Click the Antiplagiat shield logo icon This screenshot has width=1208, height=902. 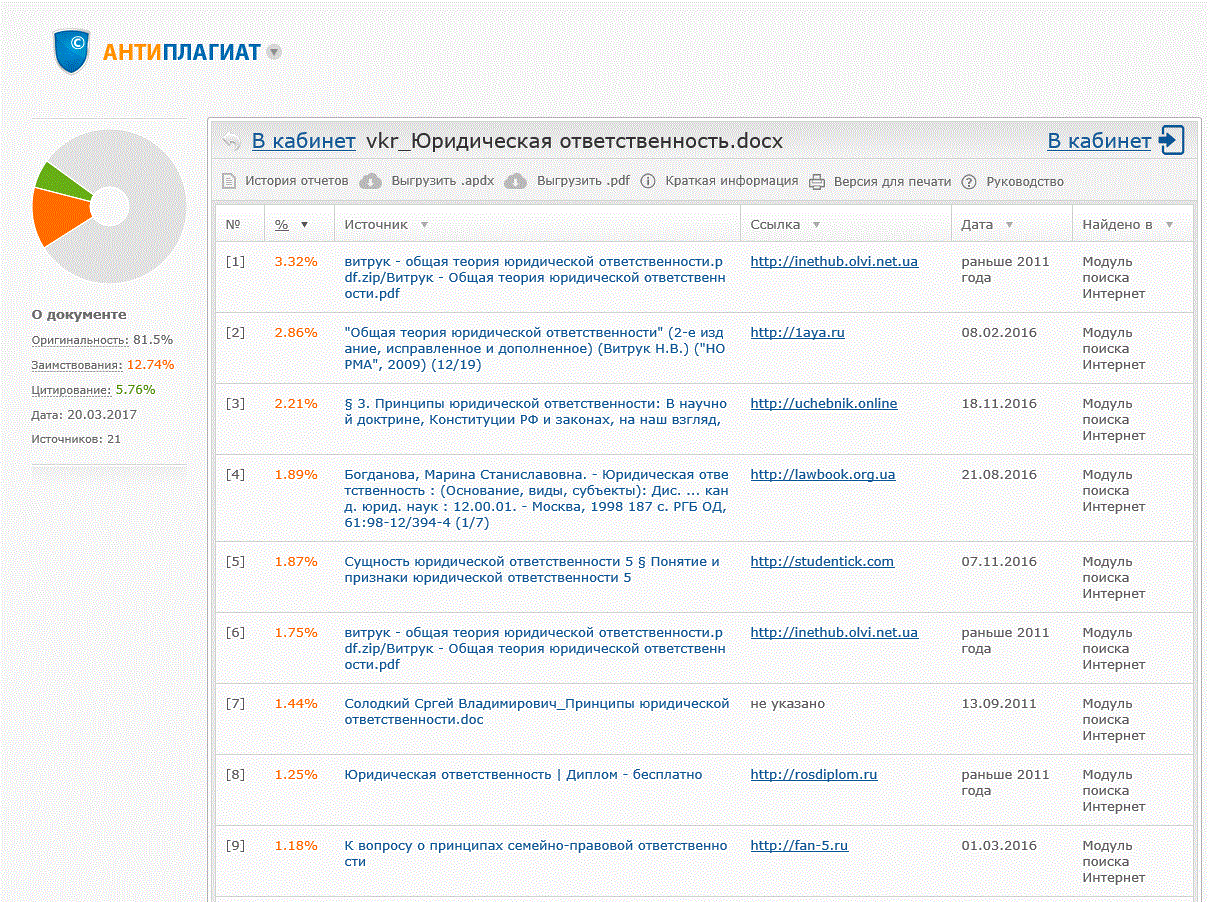(72, 52)
